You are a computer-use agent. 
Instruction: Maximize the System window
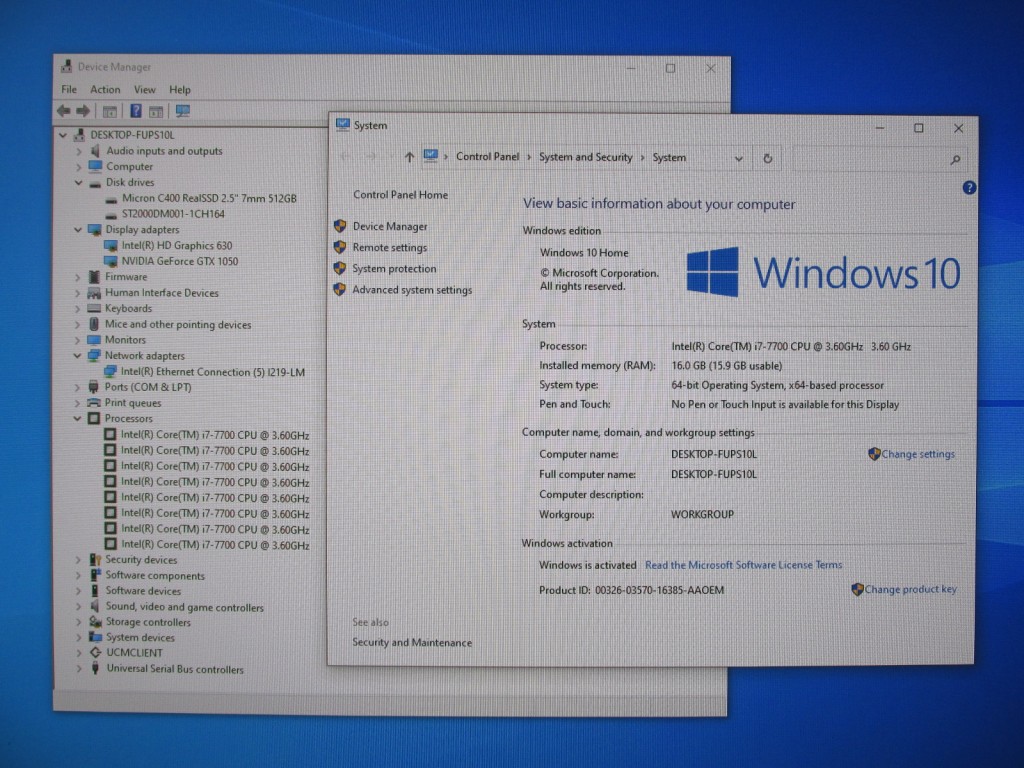[918, 128]
